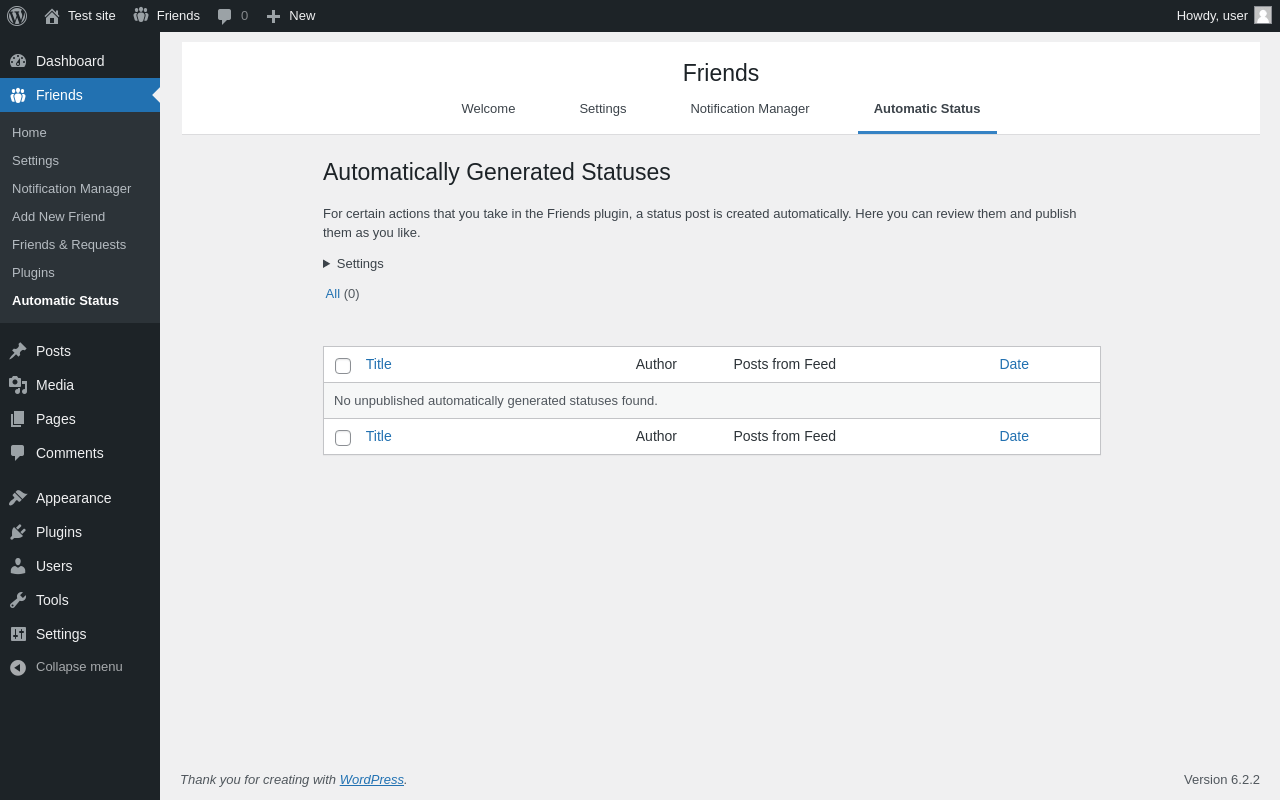Click the All statuses filter link
1280x800 pixels.
click(333, 294)
